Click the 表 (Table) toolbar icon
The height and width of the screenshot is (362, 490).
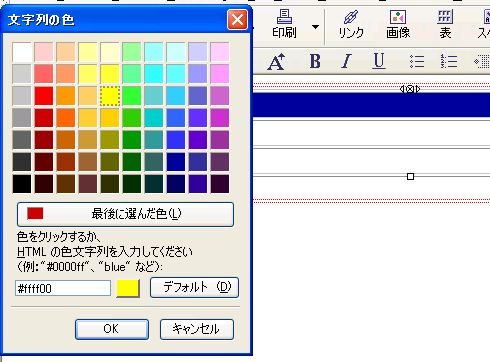(x=445, y=24)
